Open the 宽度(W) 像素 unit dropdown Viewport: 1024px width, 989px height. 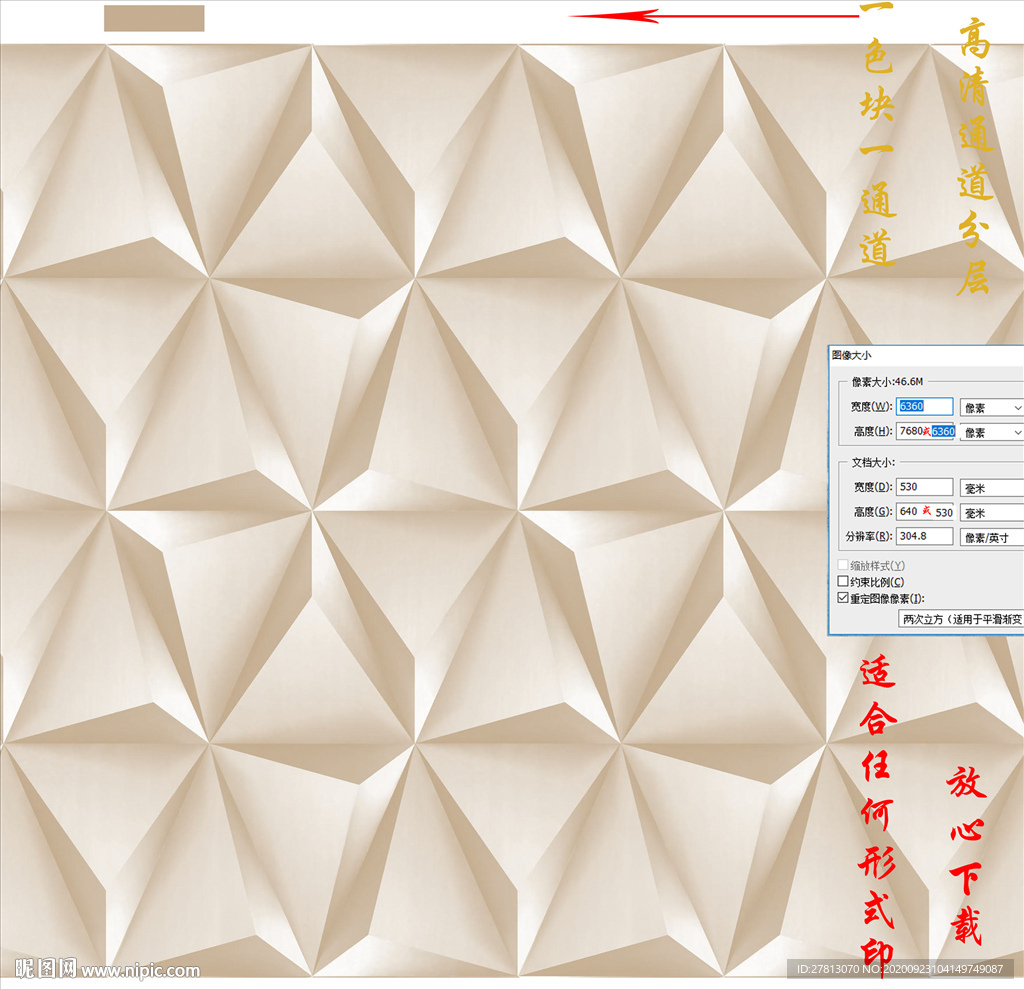pos(991,408)
